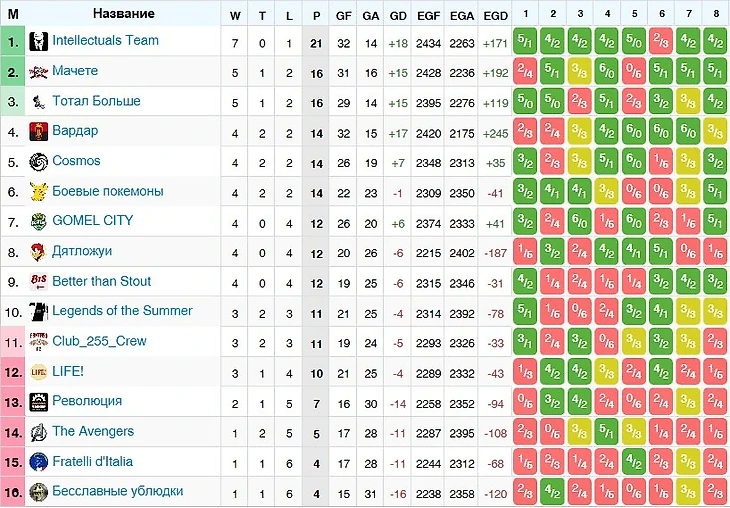The width and height of the screenshot is (730, 508).
Task: Sort table by the EGD column header
Action: tap(495, 15)
